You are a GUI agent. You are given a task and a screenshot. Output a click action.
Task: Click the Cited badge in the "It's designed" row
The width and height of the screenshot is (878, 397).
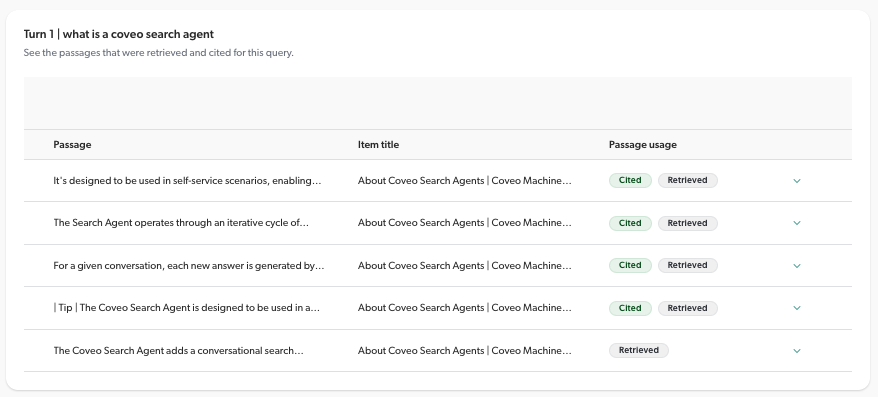click(630, 180)
